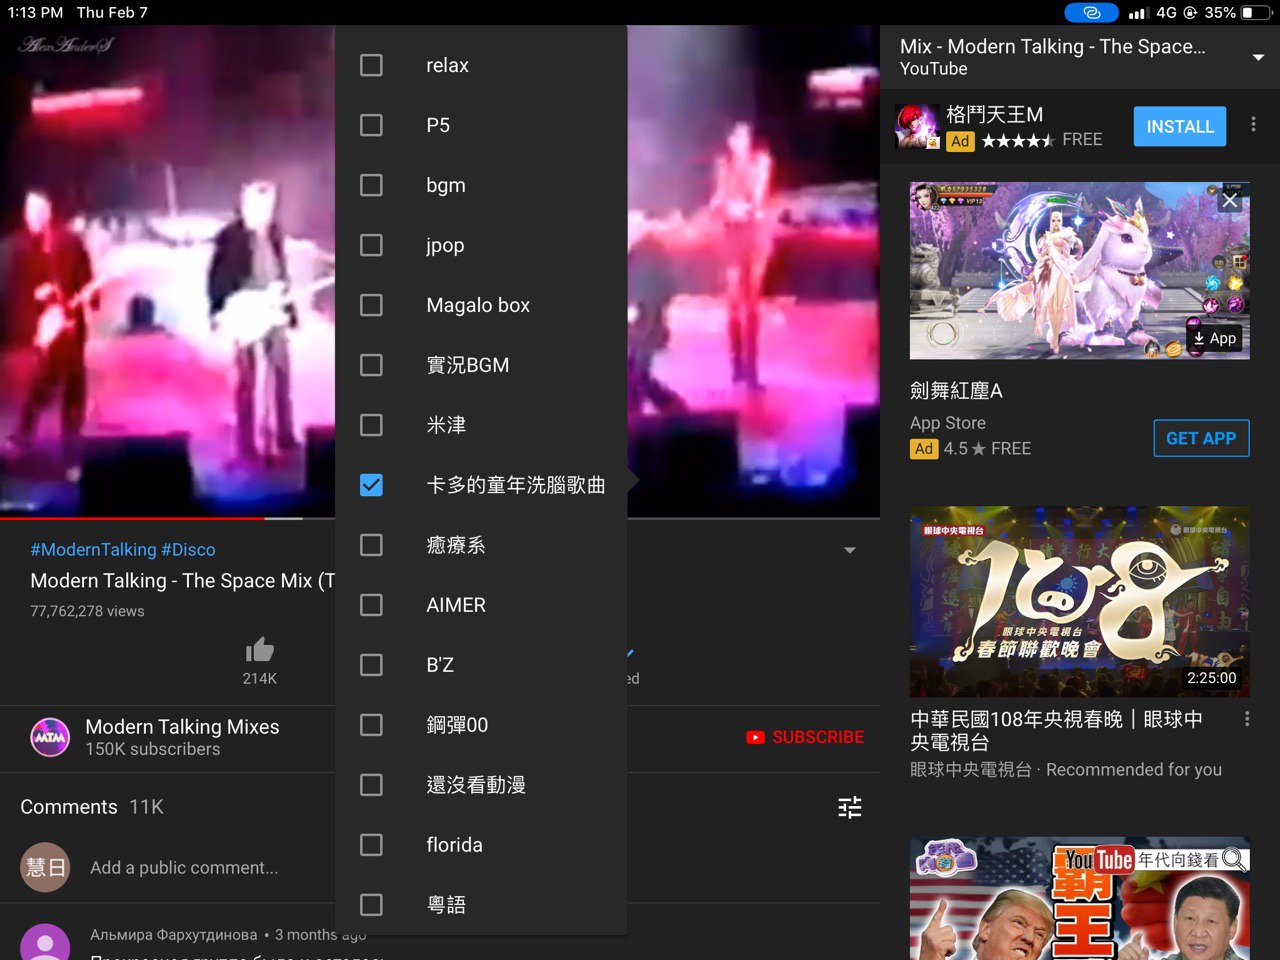1280x960 pixels.
Task: Select the Magalo box playlist checkbox
Action: click(x=371, y=305)
